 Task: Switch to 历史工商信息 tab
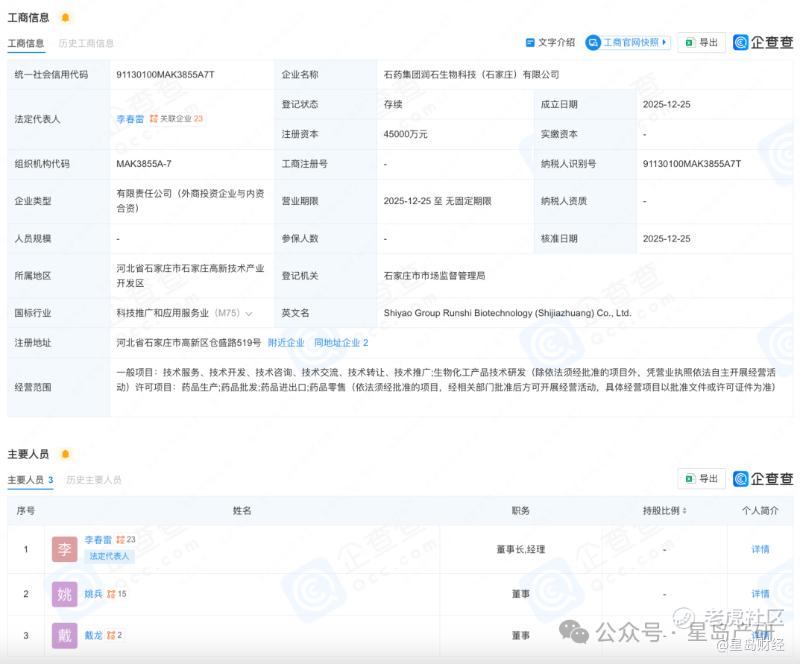coord(86,43)
